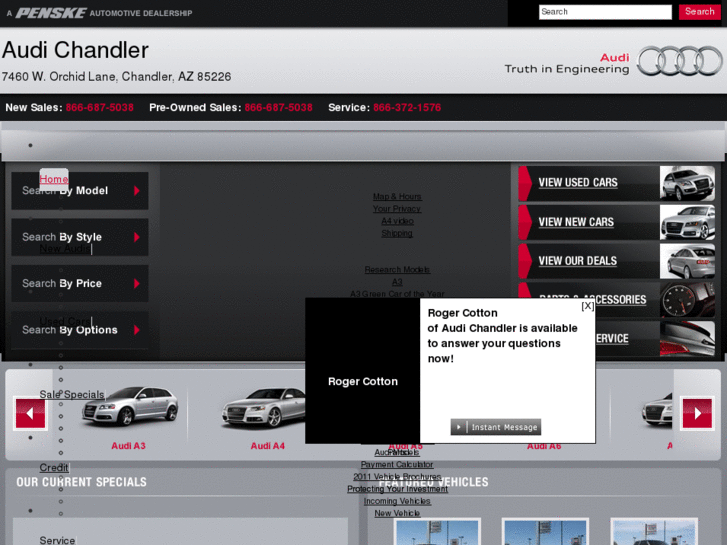
Task: Open Map & Hours link
Action: [397, 197]
